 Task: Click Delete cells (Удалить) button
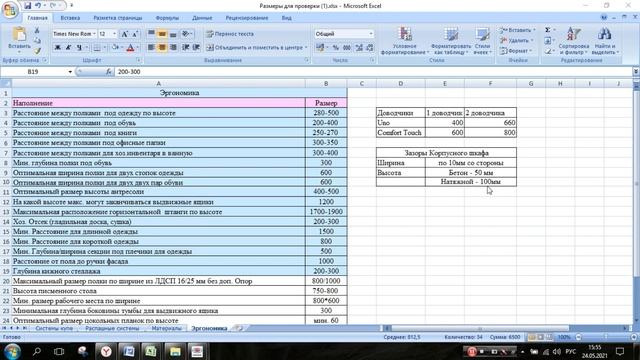pyautogui.click(x=517, y=40)
